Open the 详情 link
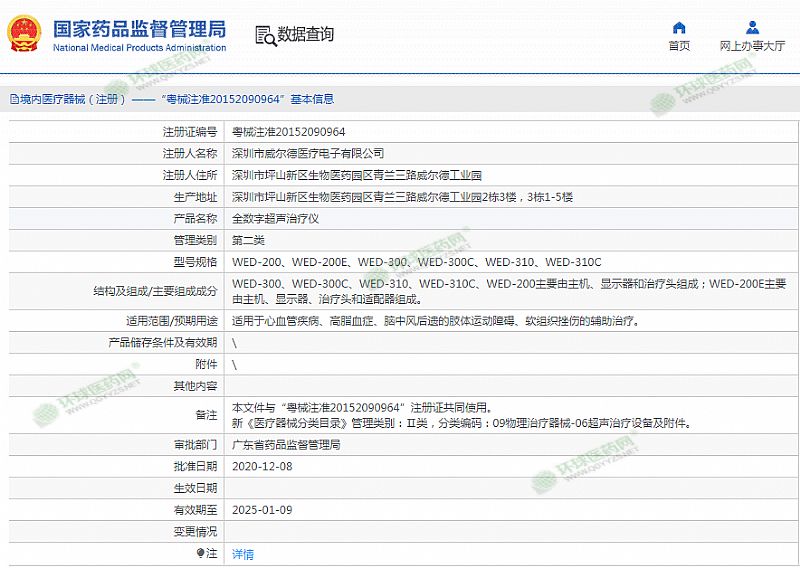This screenshot has height=568, width=800. tap(243, 553)
